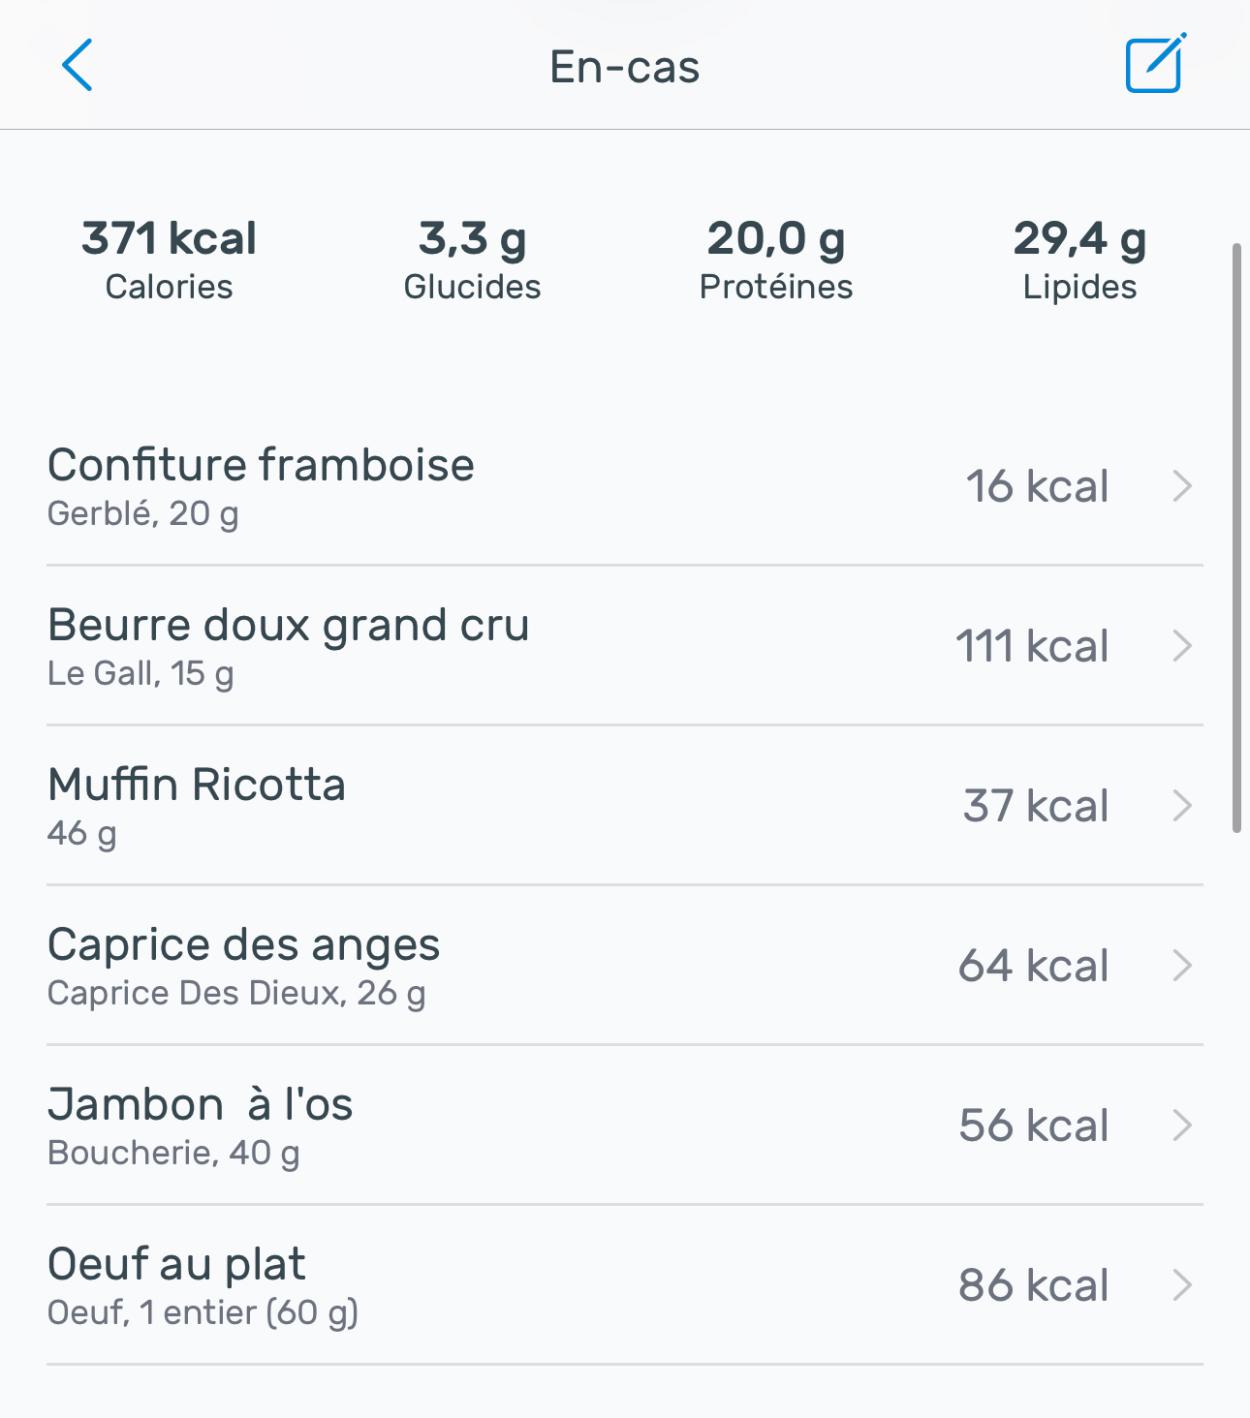
Task: Open Oeuf au plat chevron arrow
Action: (x=1182, y=1285)
